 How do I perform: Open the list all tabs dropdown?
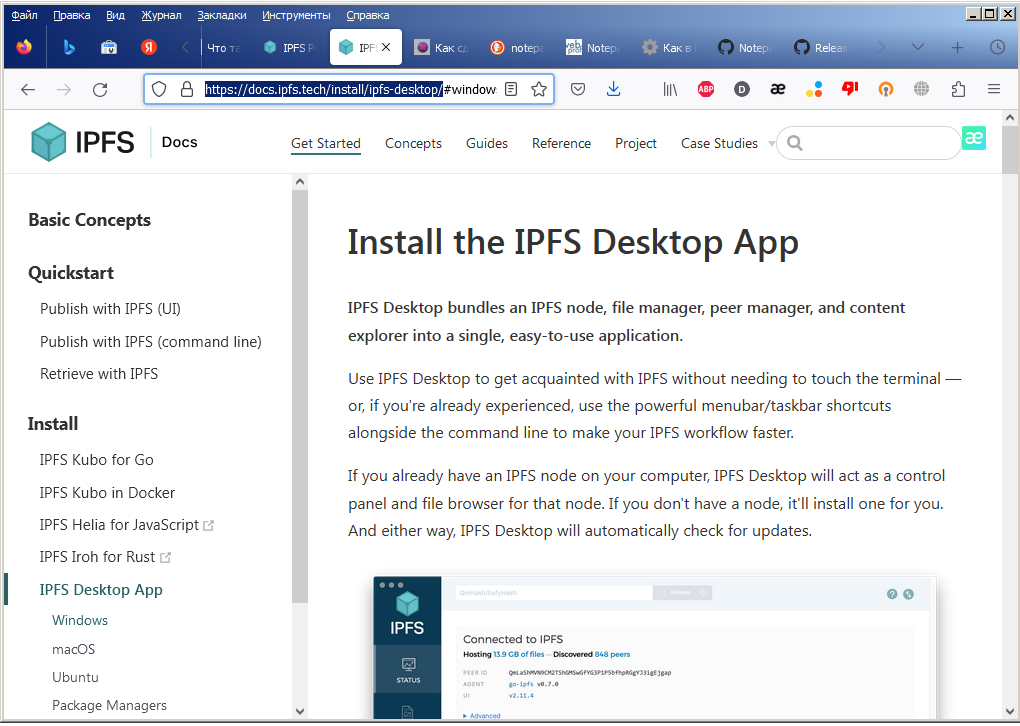click(x=918, y=47)
